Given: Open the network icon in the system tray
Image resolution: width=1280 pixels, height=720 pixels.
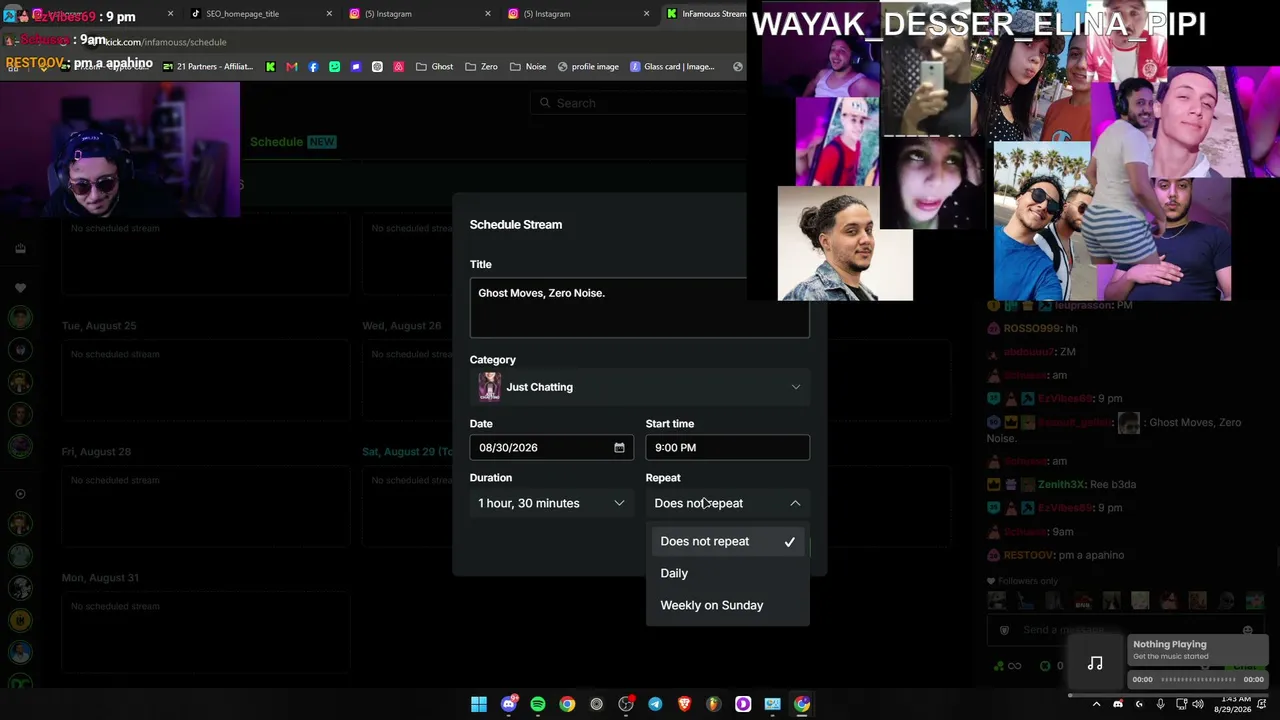Looking at the screenshot, I should (x=1180, y=704).
